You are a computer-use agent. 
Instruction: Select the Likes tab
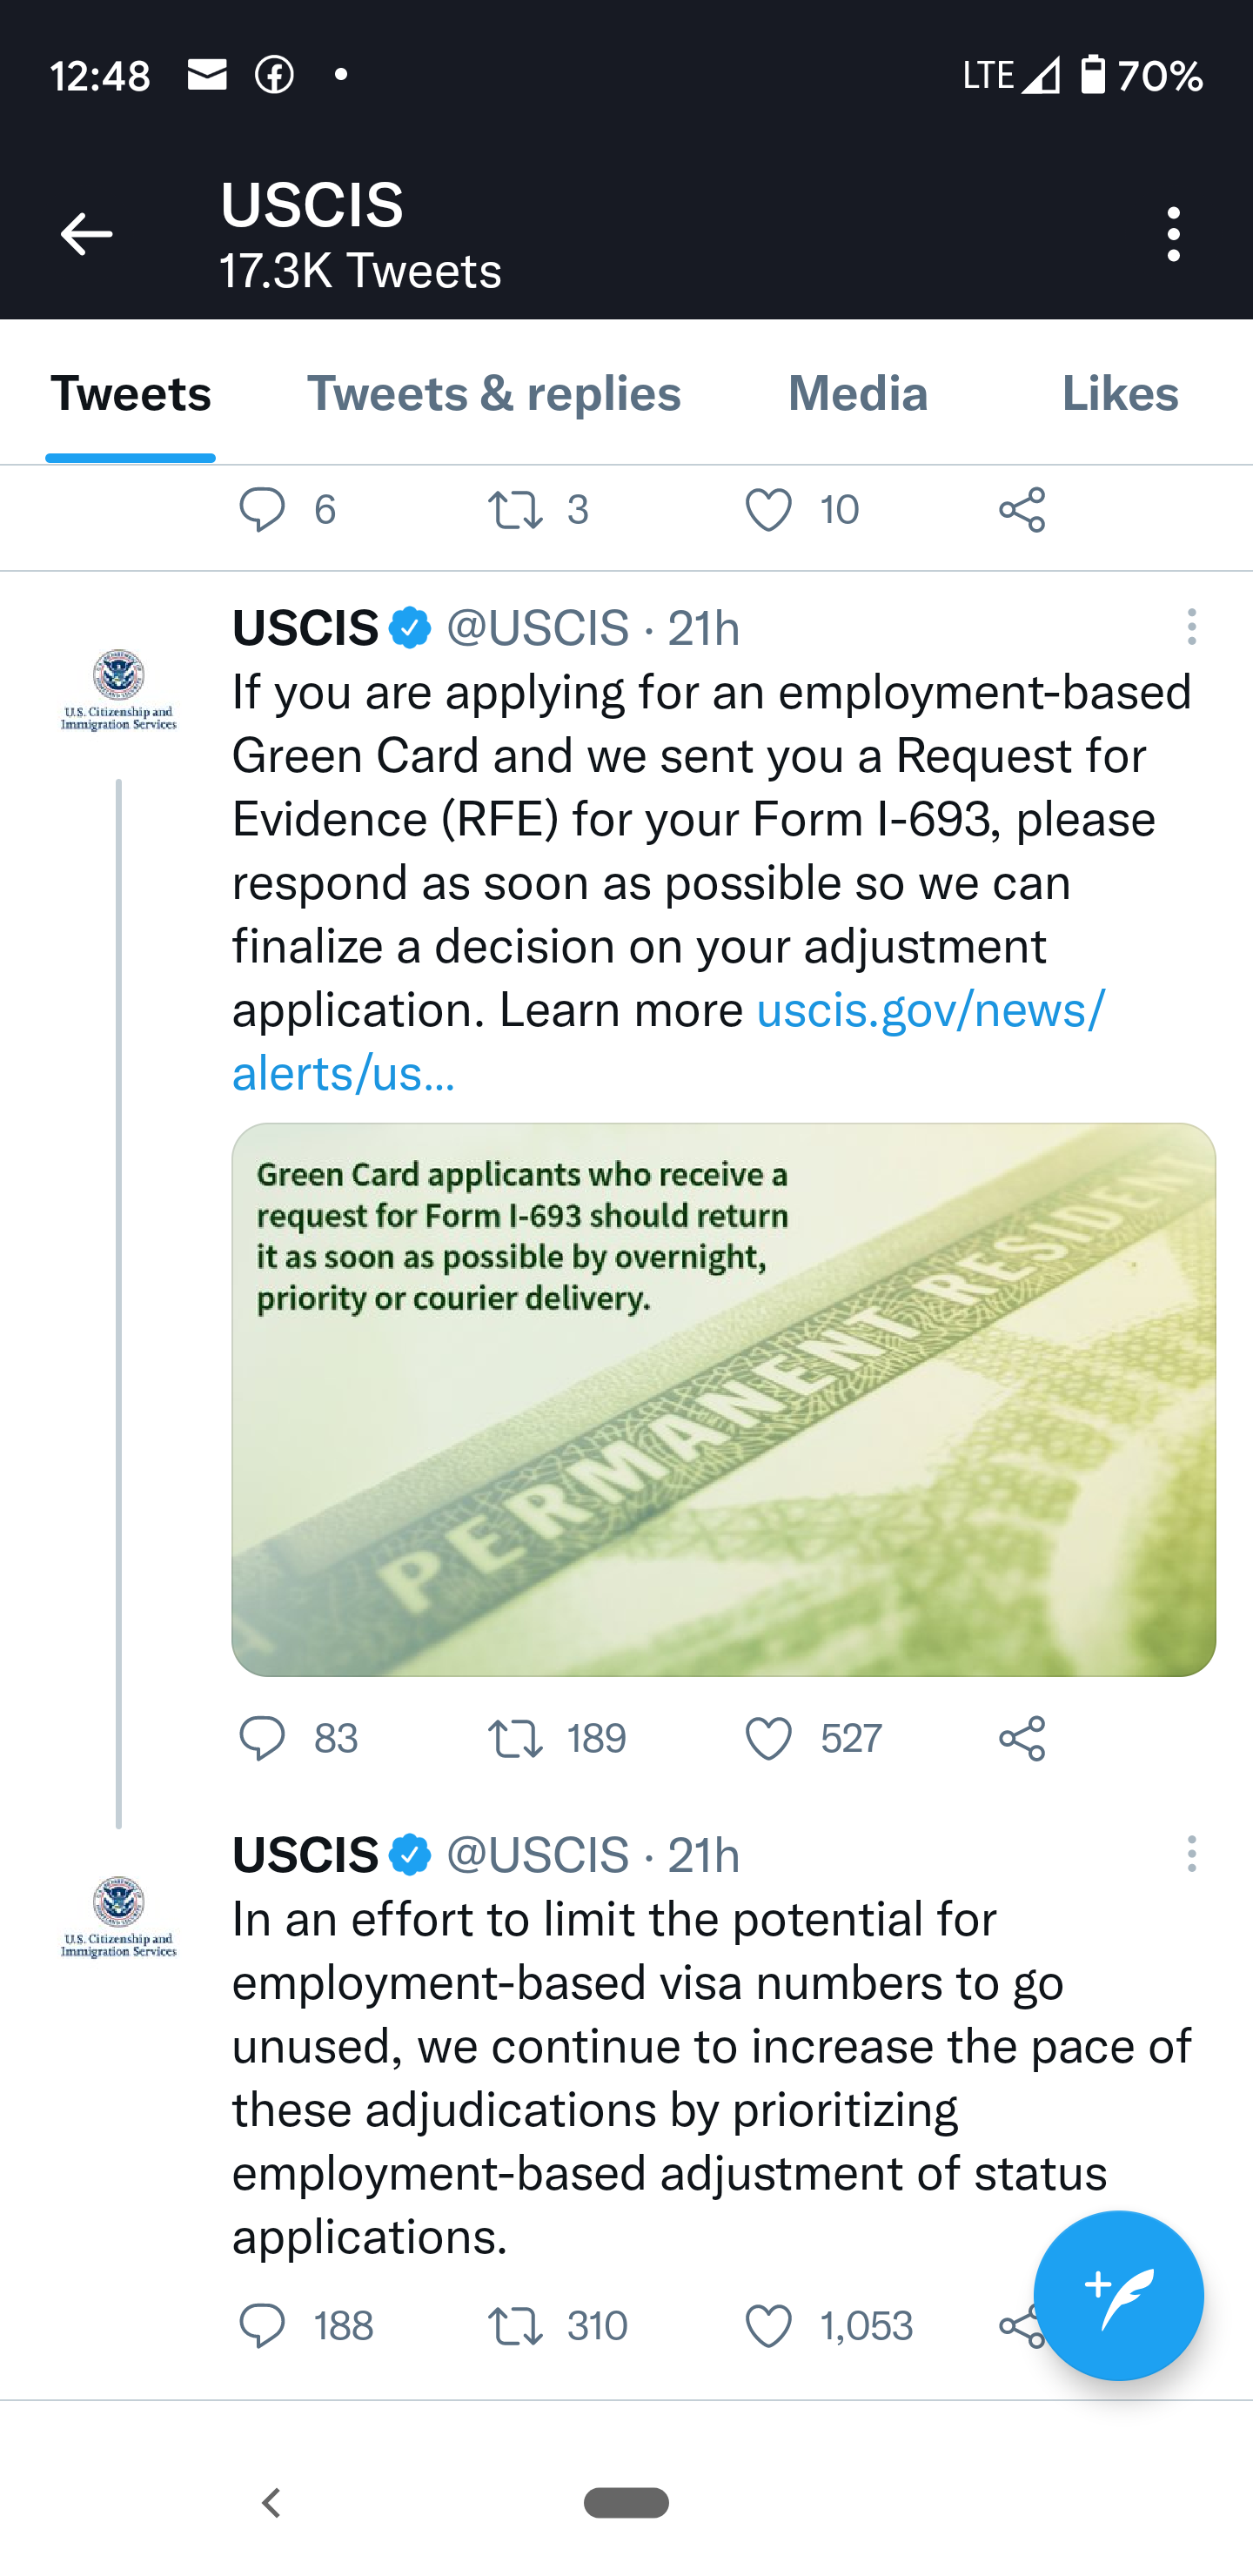pos(1119,393)
